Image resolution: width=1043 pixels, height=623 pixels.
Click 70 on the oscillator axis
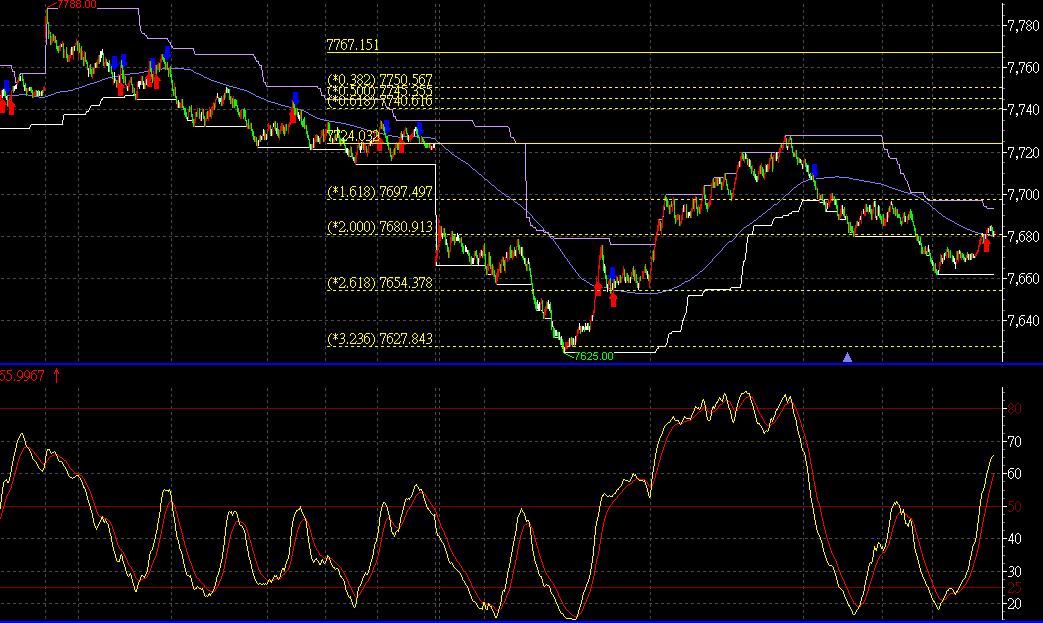[x=1014, y=441]
